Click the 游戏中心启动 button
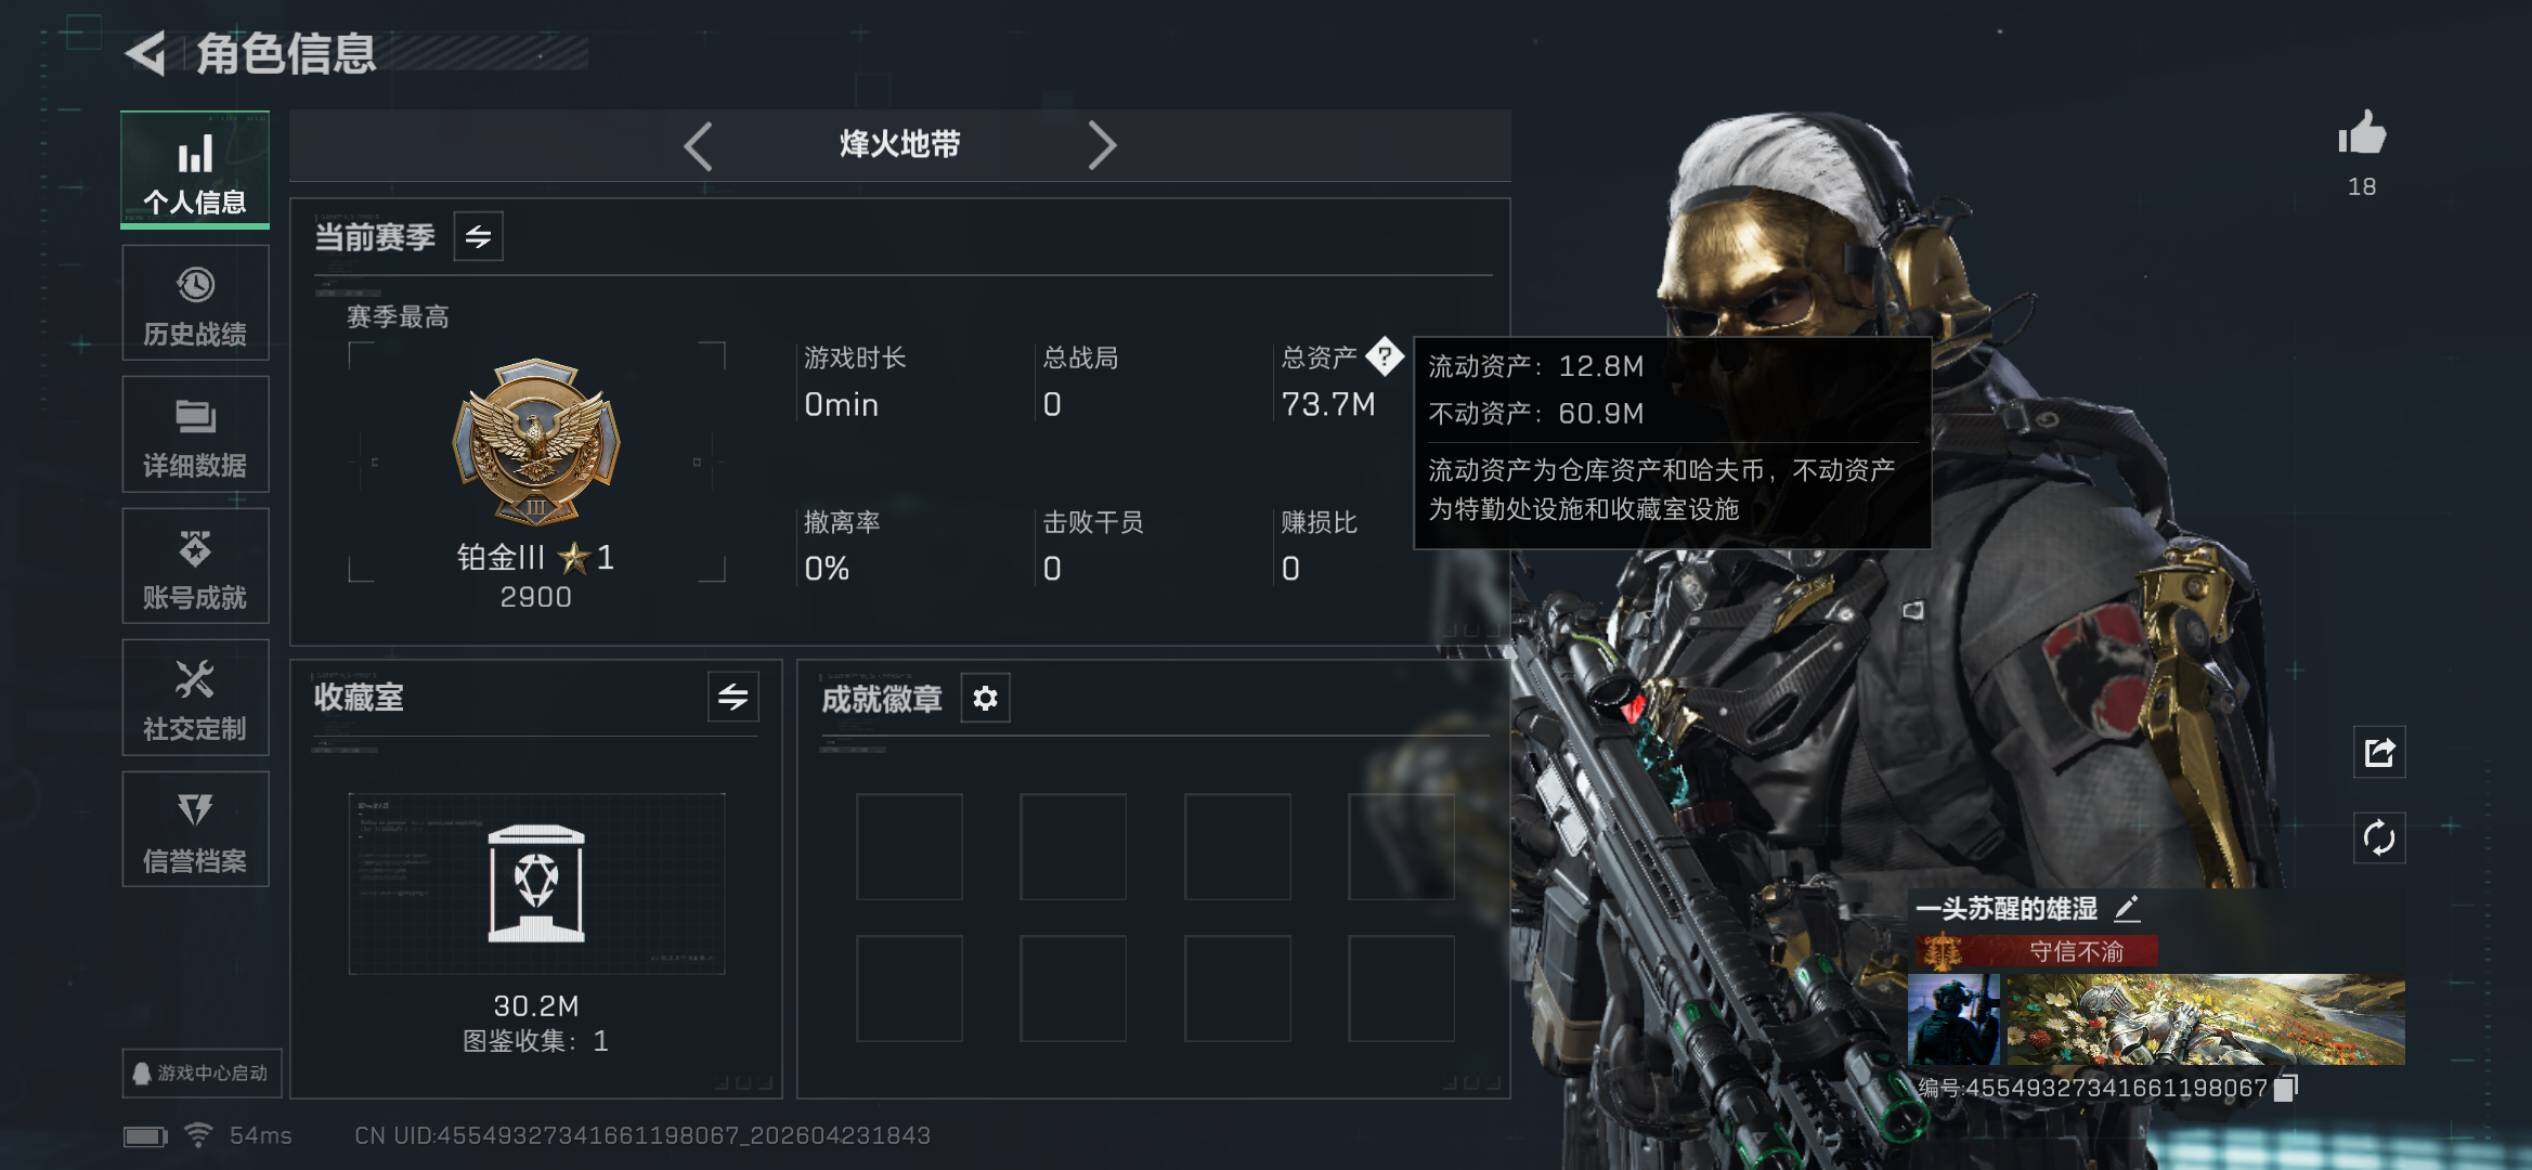 (201, 1073)
